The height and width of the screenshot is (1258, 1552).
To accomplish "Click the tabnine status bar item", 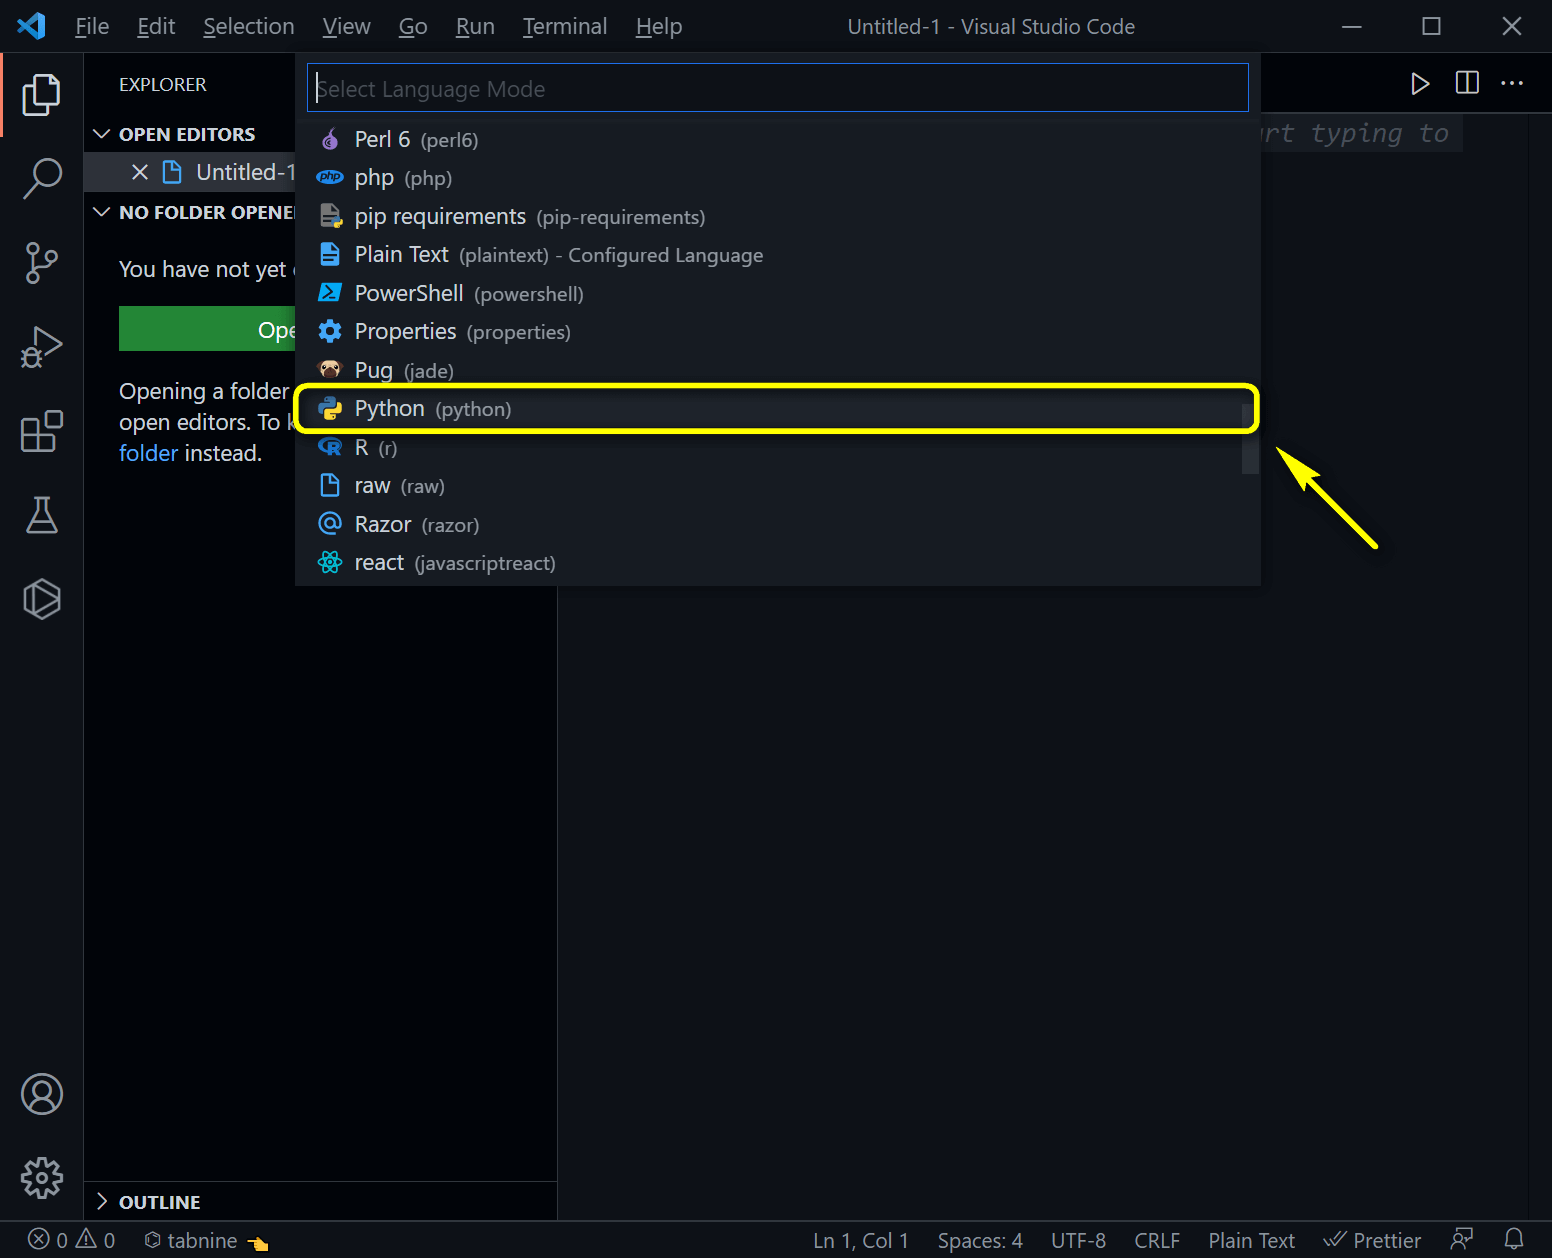I will pyautogui.click(x=206, y=1240).
